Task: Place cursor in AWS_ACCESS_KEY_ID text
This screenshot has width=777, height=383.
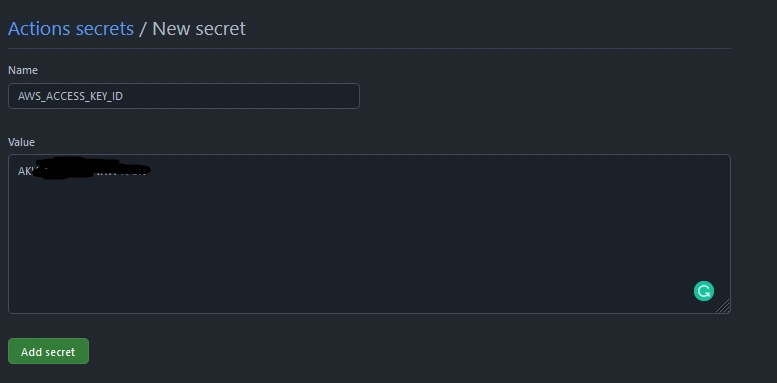Action: (70, 96)
